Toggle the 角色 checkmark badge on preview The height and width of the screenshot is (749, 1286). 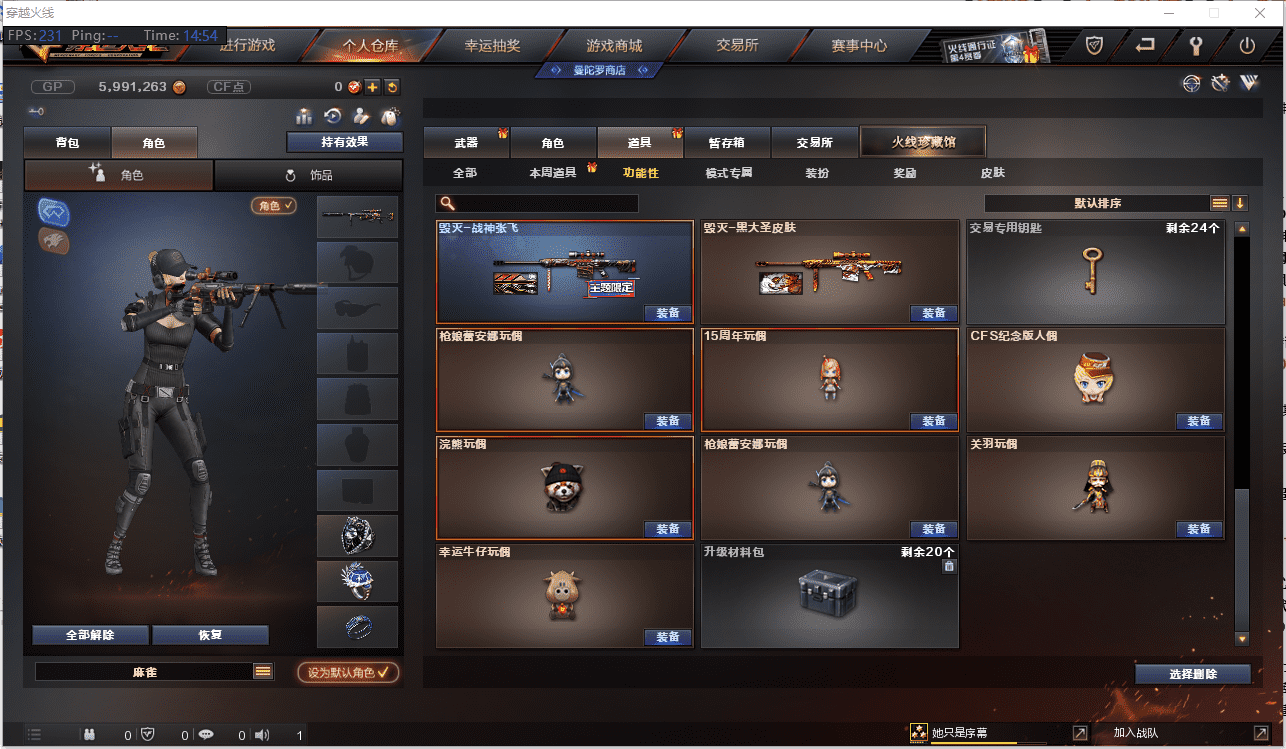tap(274, 205)
